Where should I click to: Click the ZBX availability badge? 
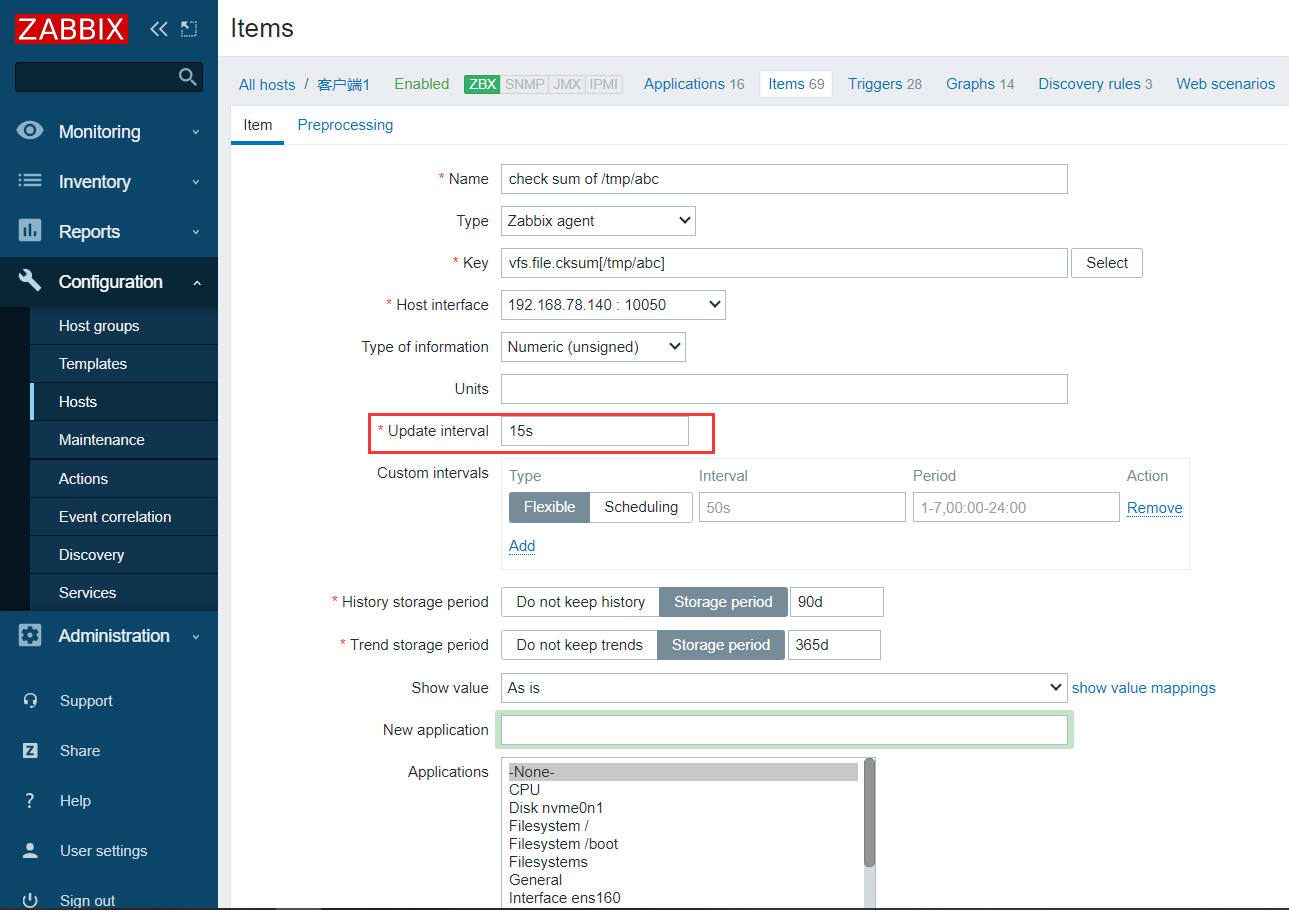pyautogui.click(x=482, y=84)
